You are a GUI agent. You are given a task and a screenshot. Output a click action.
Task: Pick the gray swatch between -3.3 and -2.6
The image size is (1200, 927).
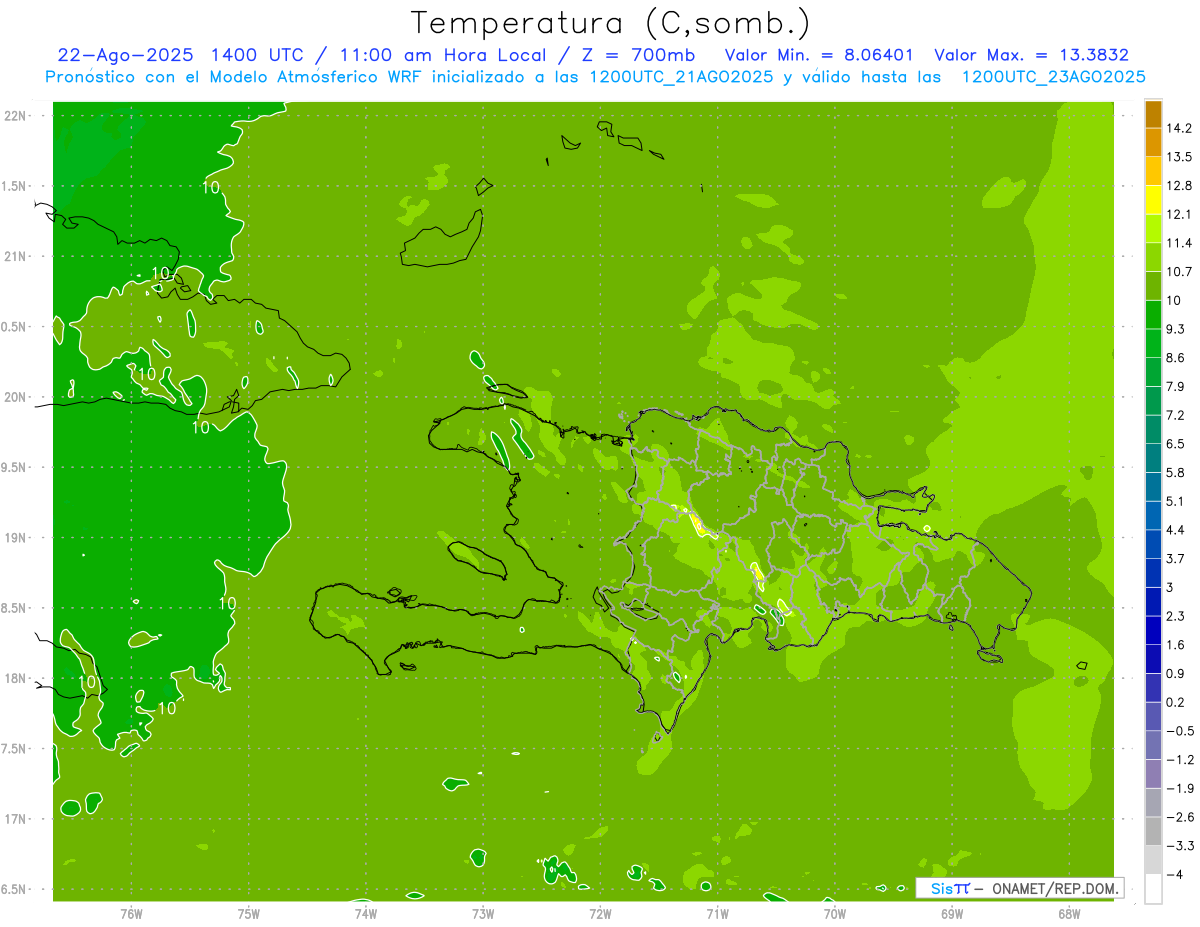pyautogui.click(x=1153, y=831)
